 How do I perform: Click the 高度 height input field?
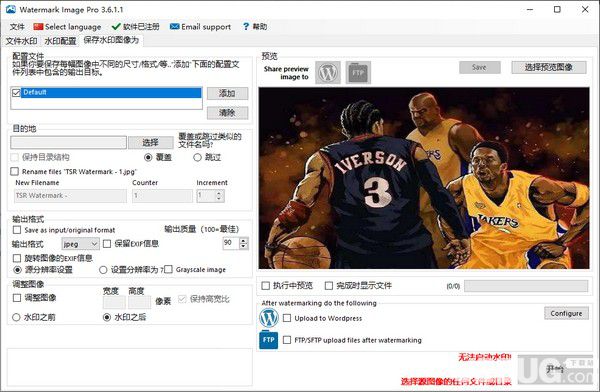pos(139,302)
